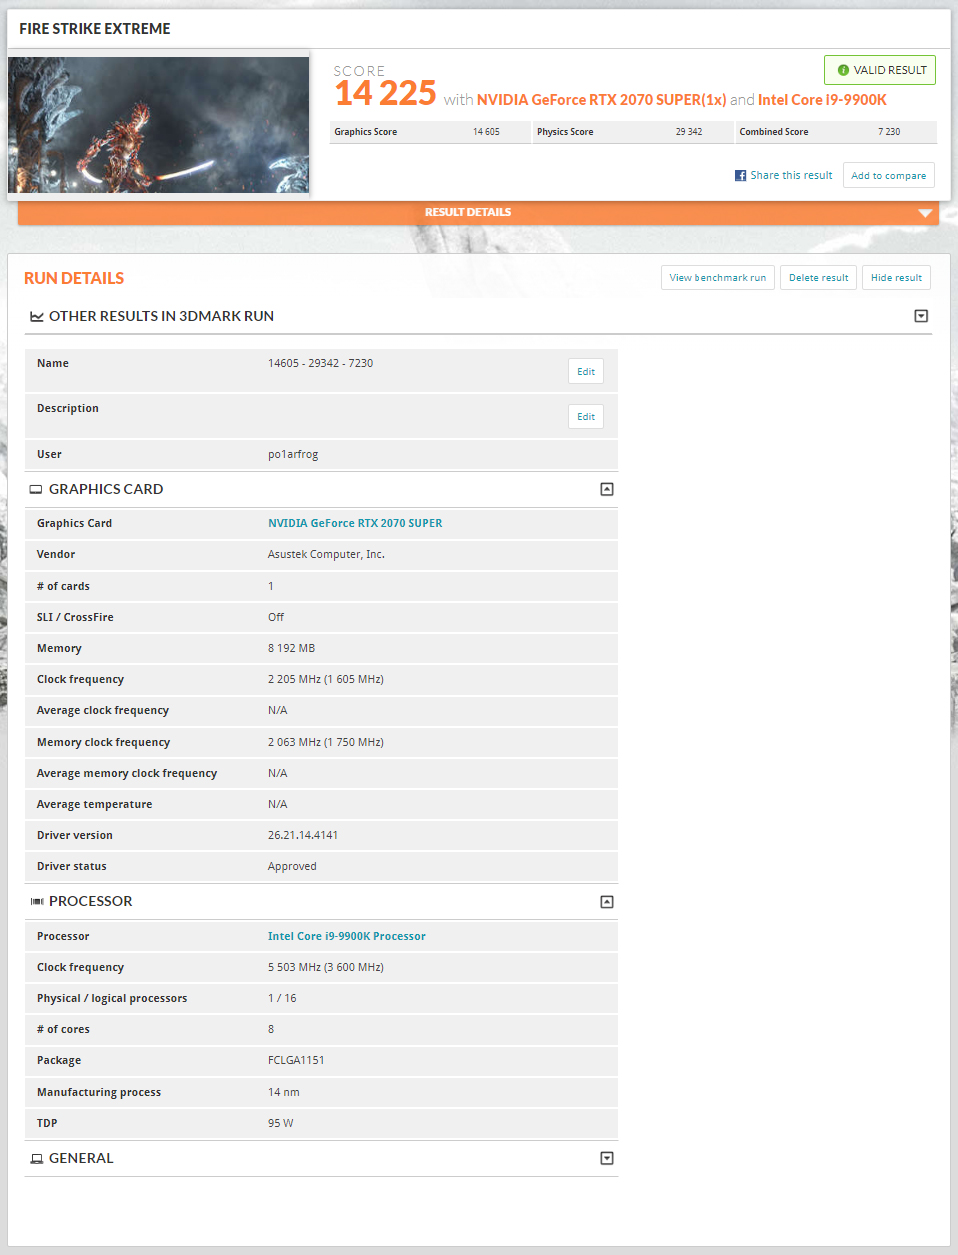The image size is (958, 1255).
Task: Toggle the Result Details orange bar arrow
Action: (x=925, y=213)
